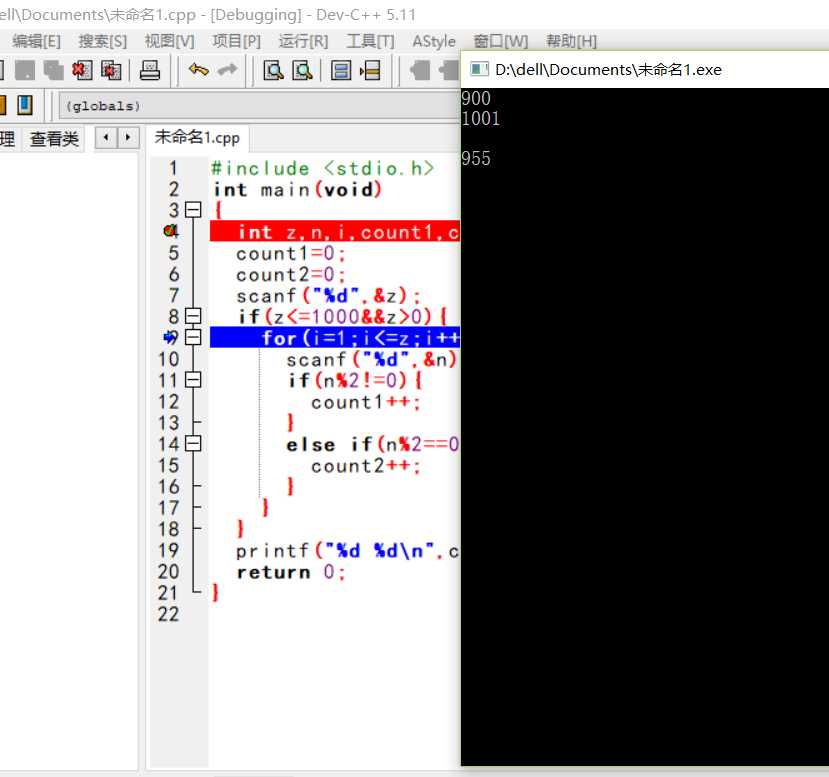Click the blue highlighted for(i=1;i<=z line
The image size is (829, 777).
(335, 337)
